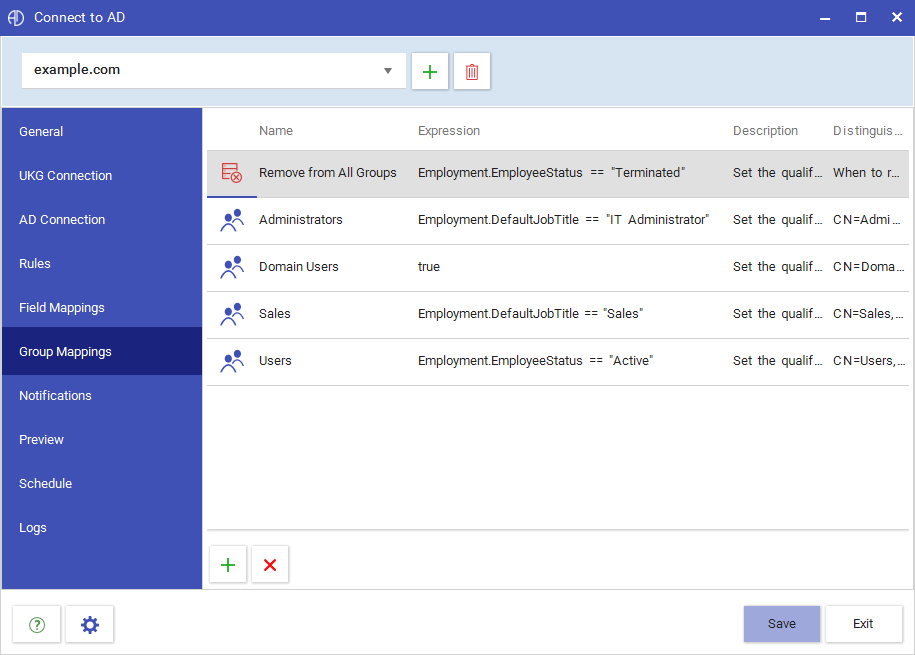Click the Description column header
This screenshot has width=915, height=655.
tap(765, 131)
